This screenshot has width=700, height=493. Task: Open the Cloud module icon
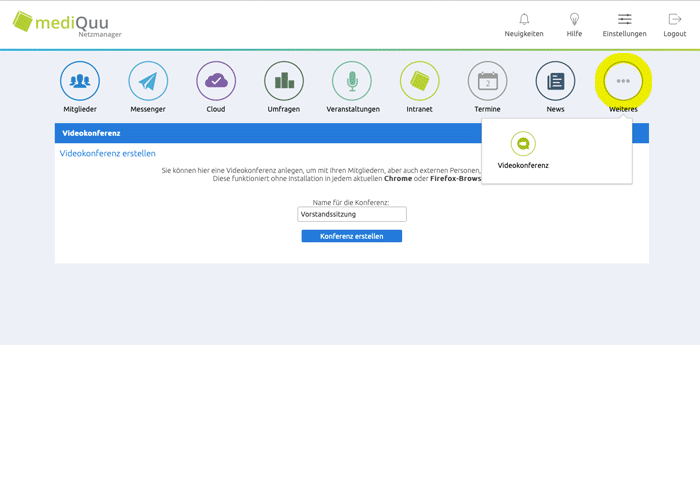(216, 81)
